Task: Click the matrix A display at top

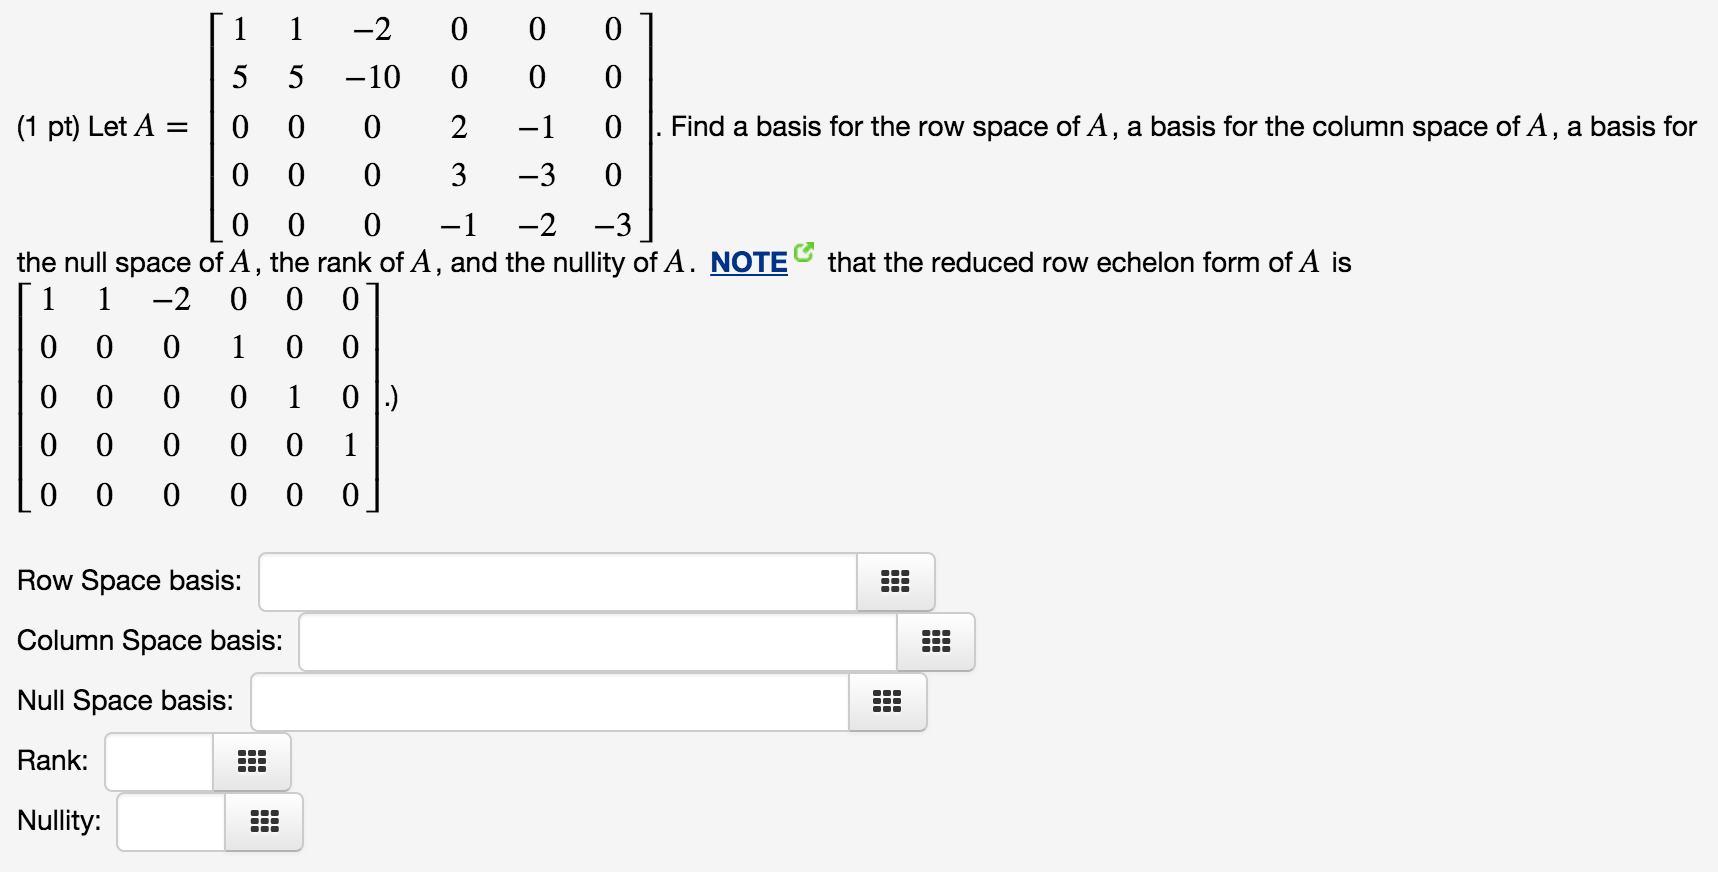Action: pos(431,127)
